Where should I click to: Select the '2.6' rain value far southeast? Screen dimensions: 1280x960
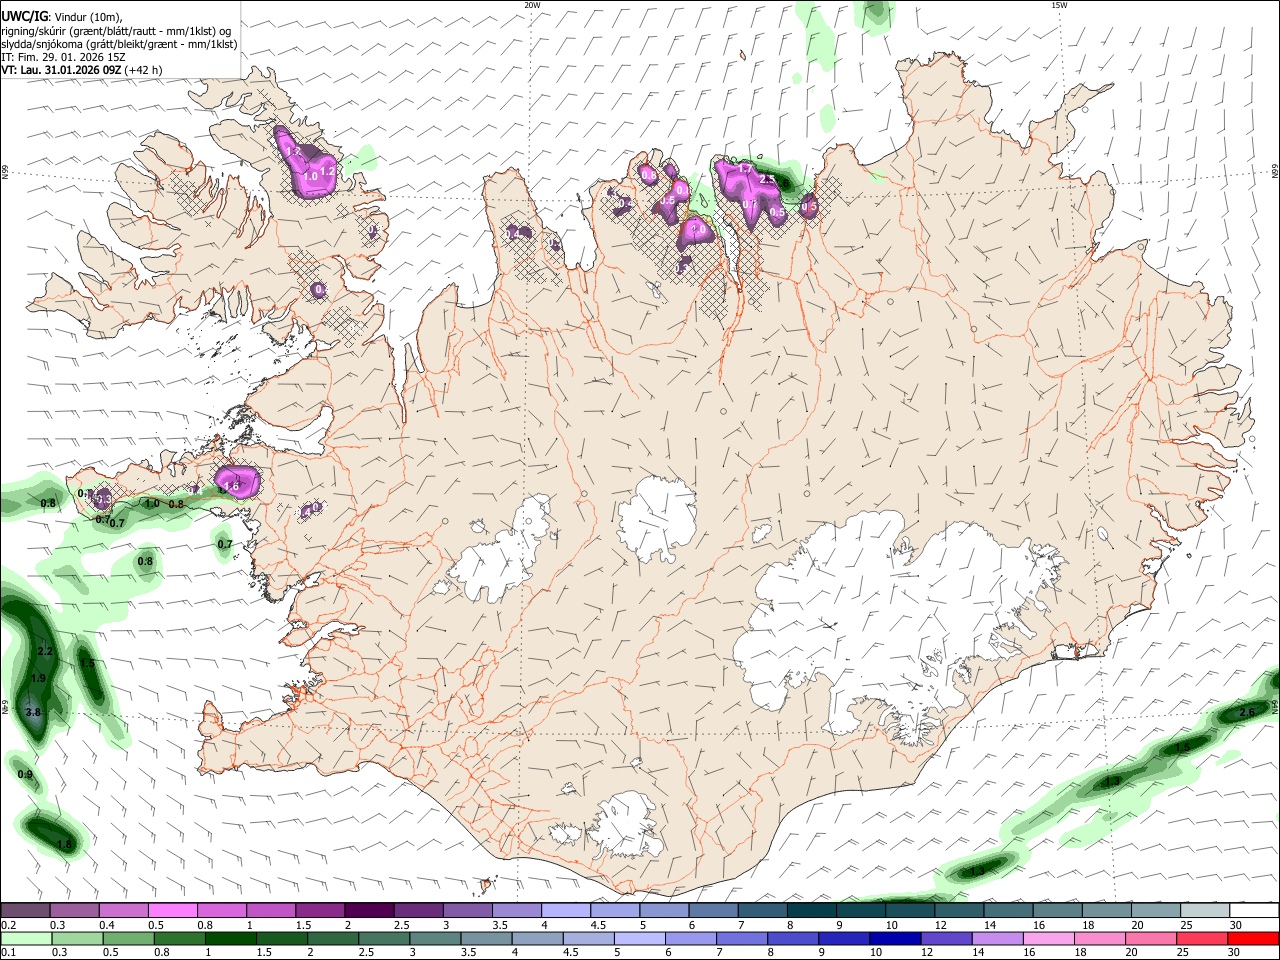(1246, 712)
